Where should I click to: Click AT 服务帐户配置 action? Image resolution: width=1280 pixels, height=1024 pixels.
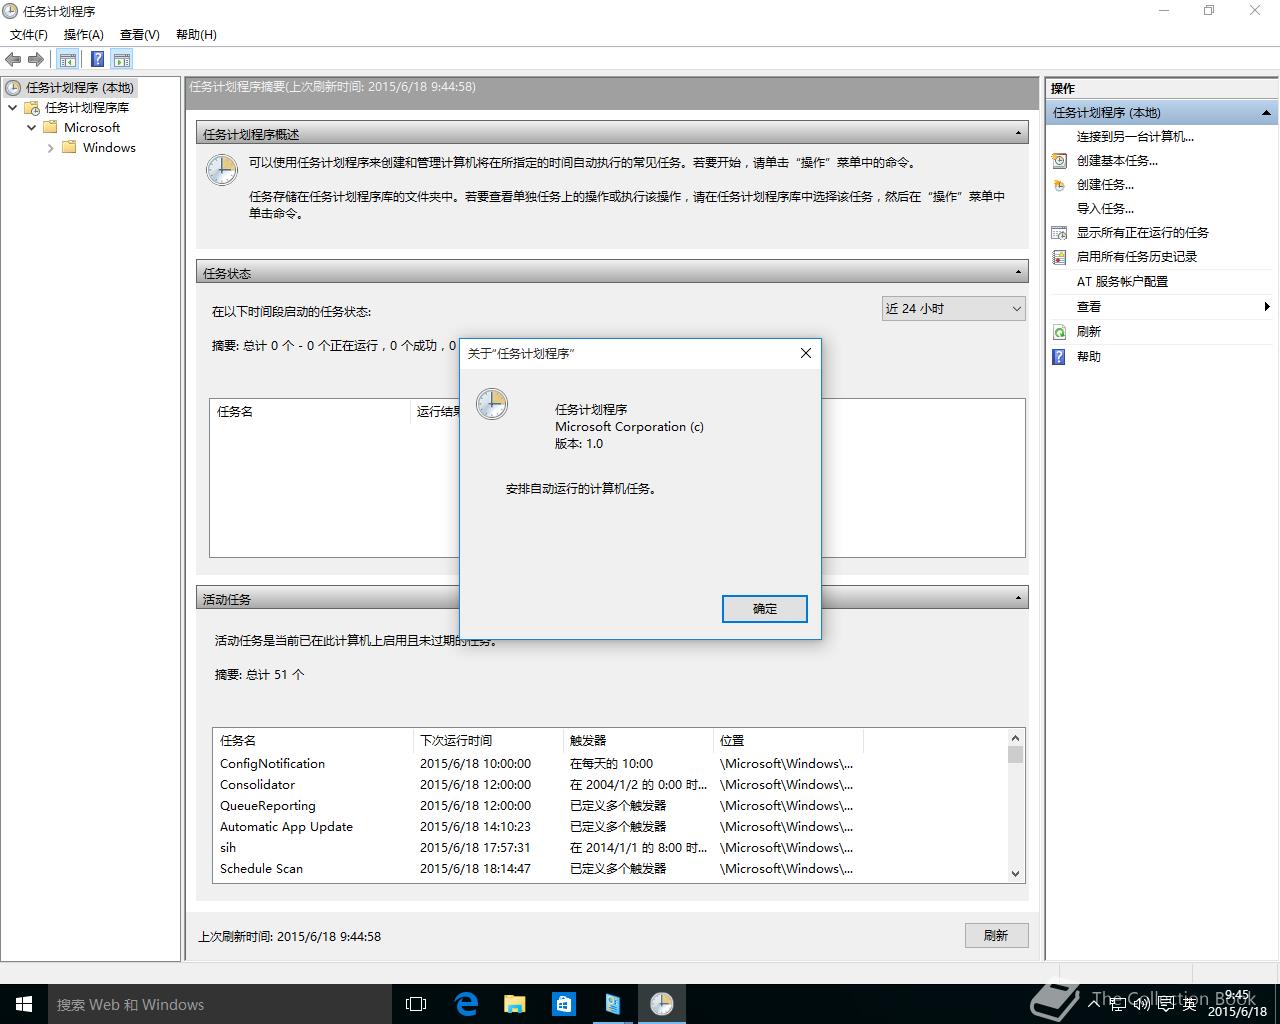tap(1122, 281)
